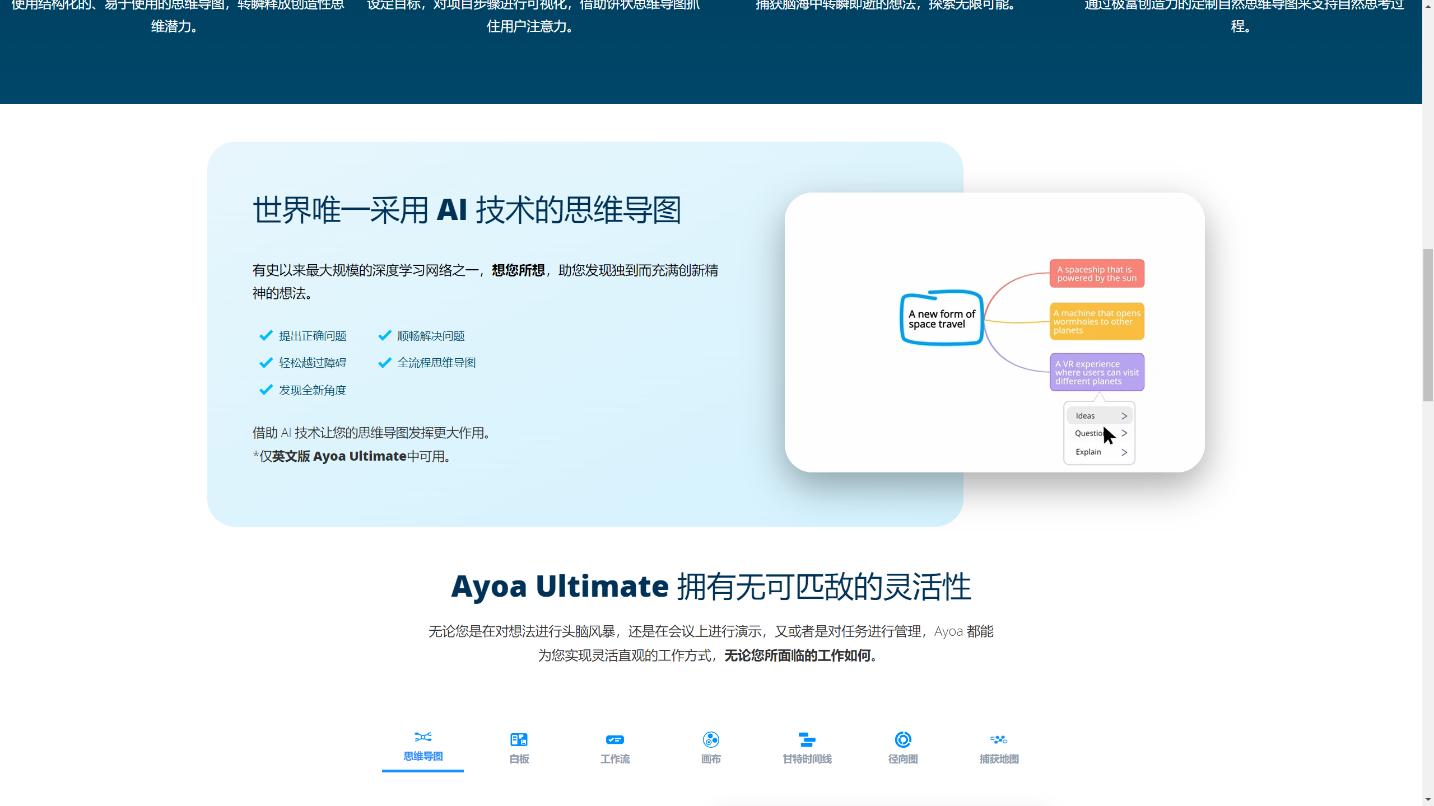Click the 'A new form of space travel' node
Image resolution: width=1434 pixels, height=806 pixels.
pos(942,318)
